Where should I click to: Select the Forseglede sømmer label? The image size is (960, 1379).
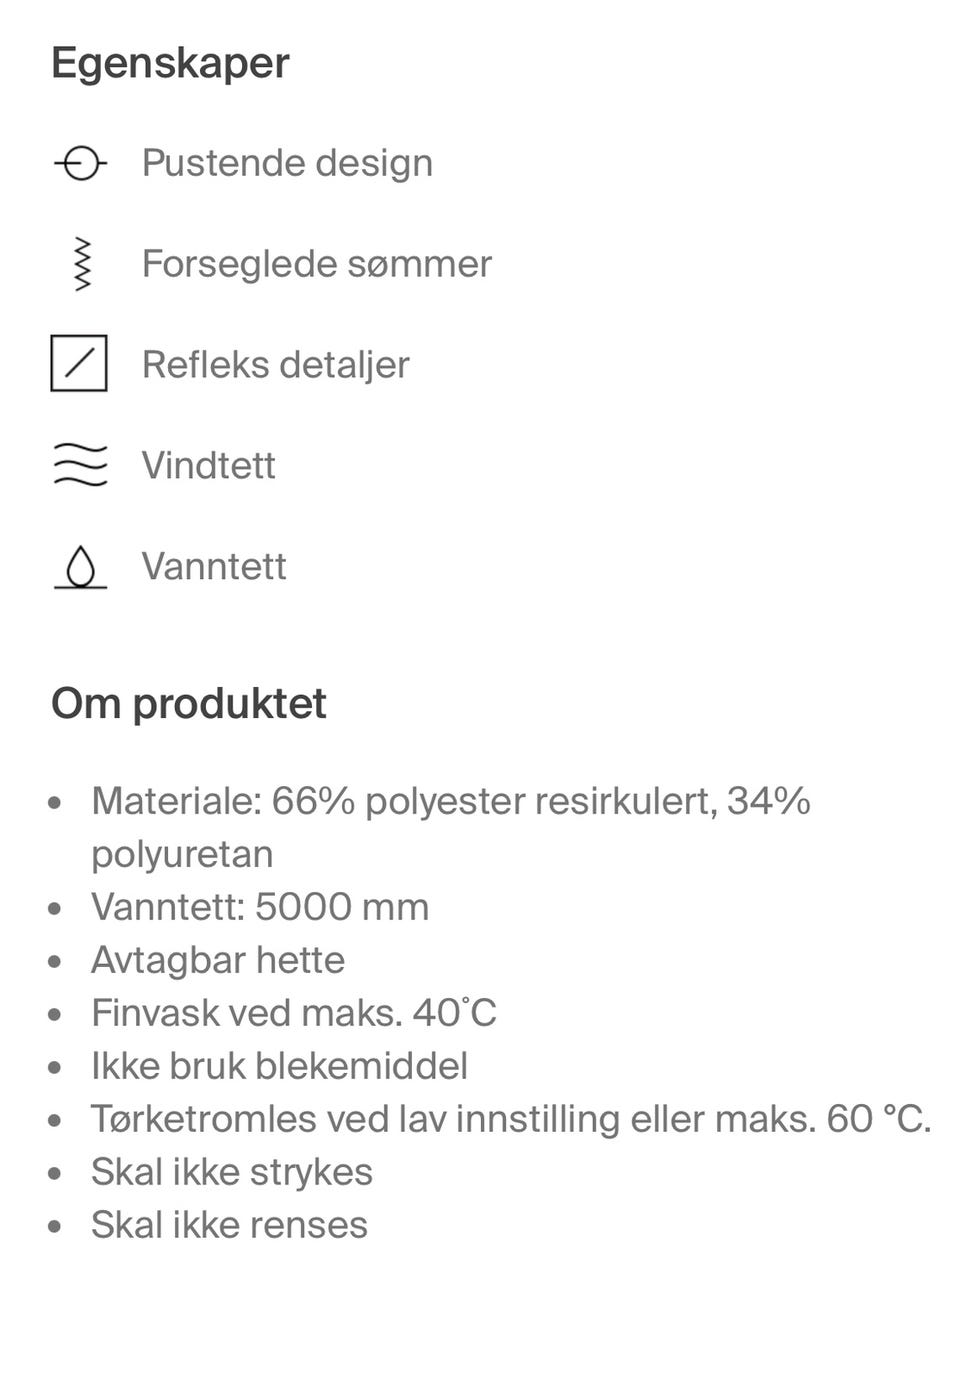coord(316,264)
